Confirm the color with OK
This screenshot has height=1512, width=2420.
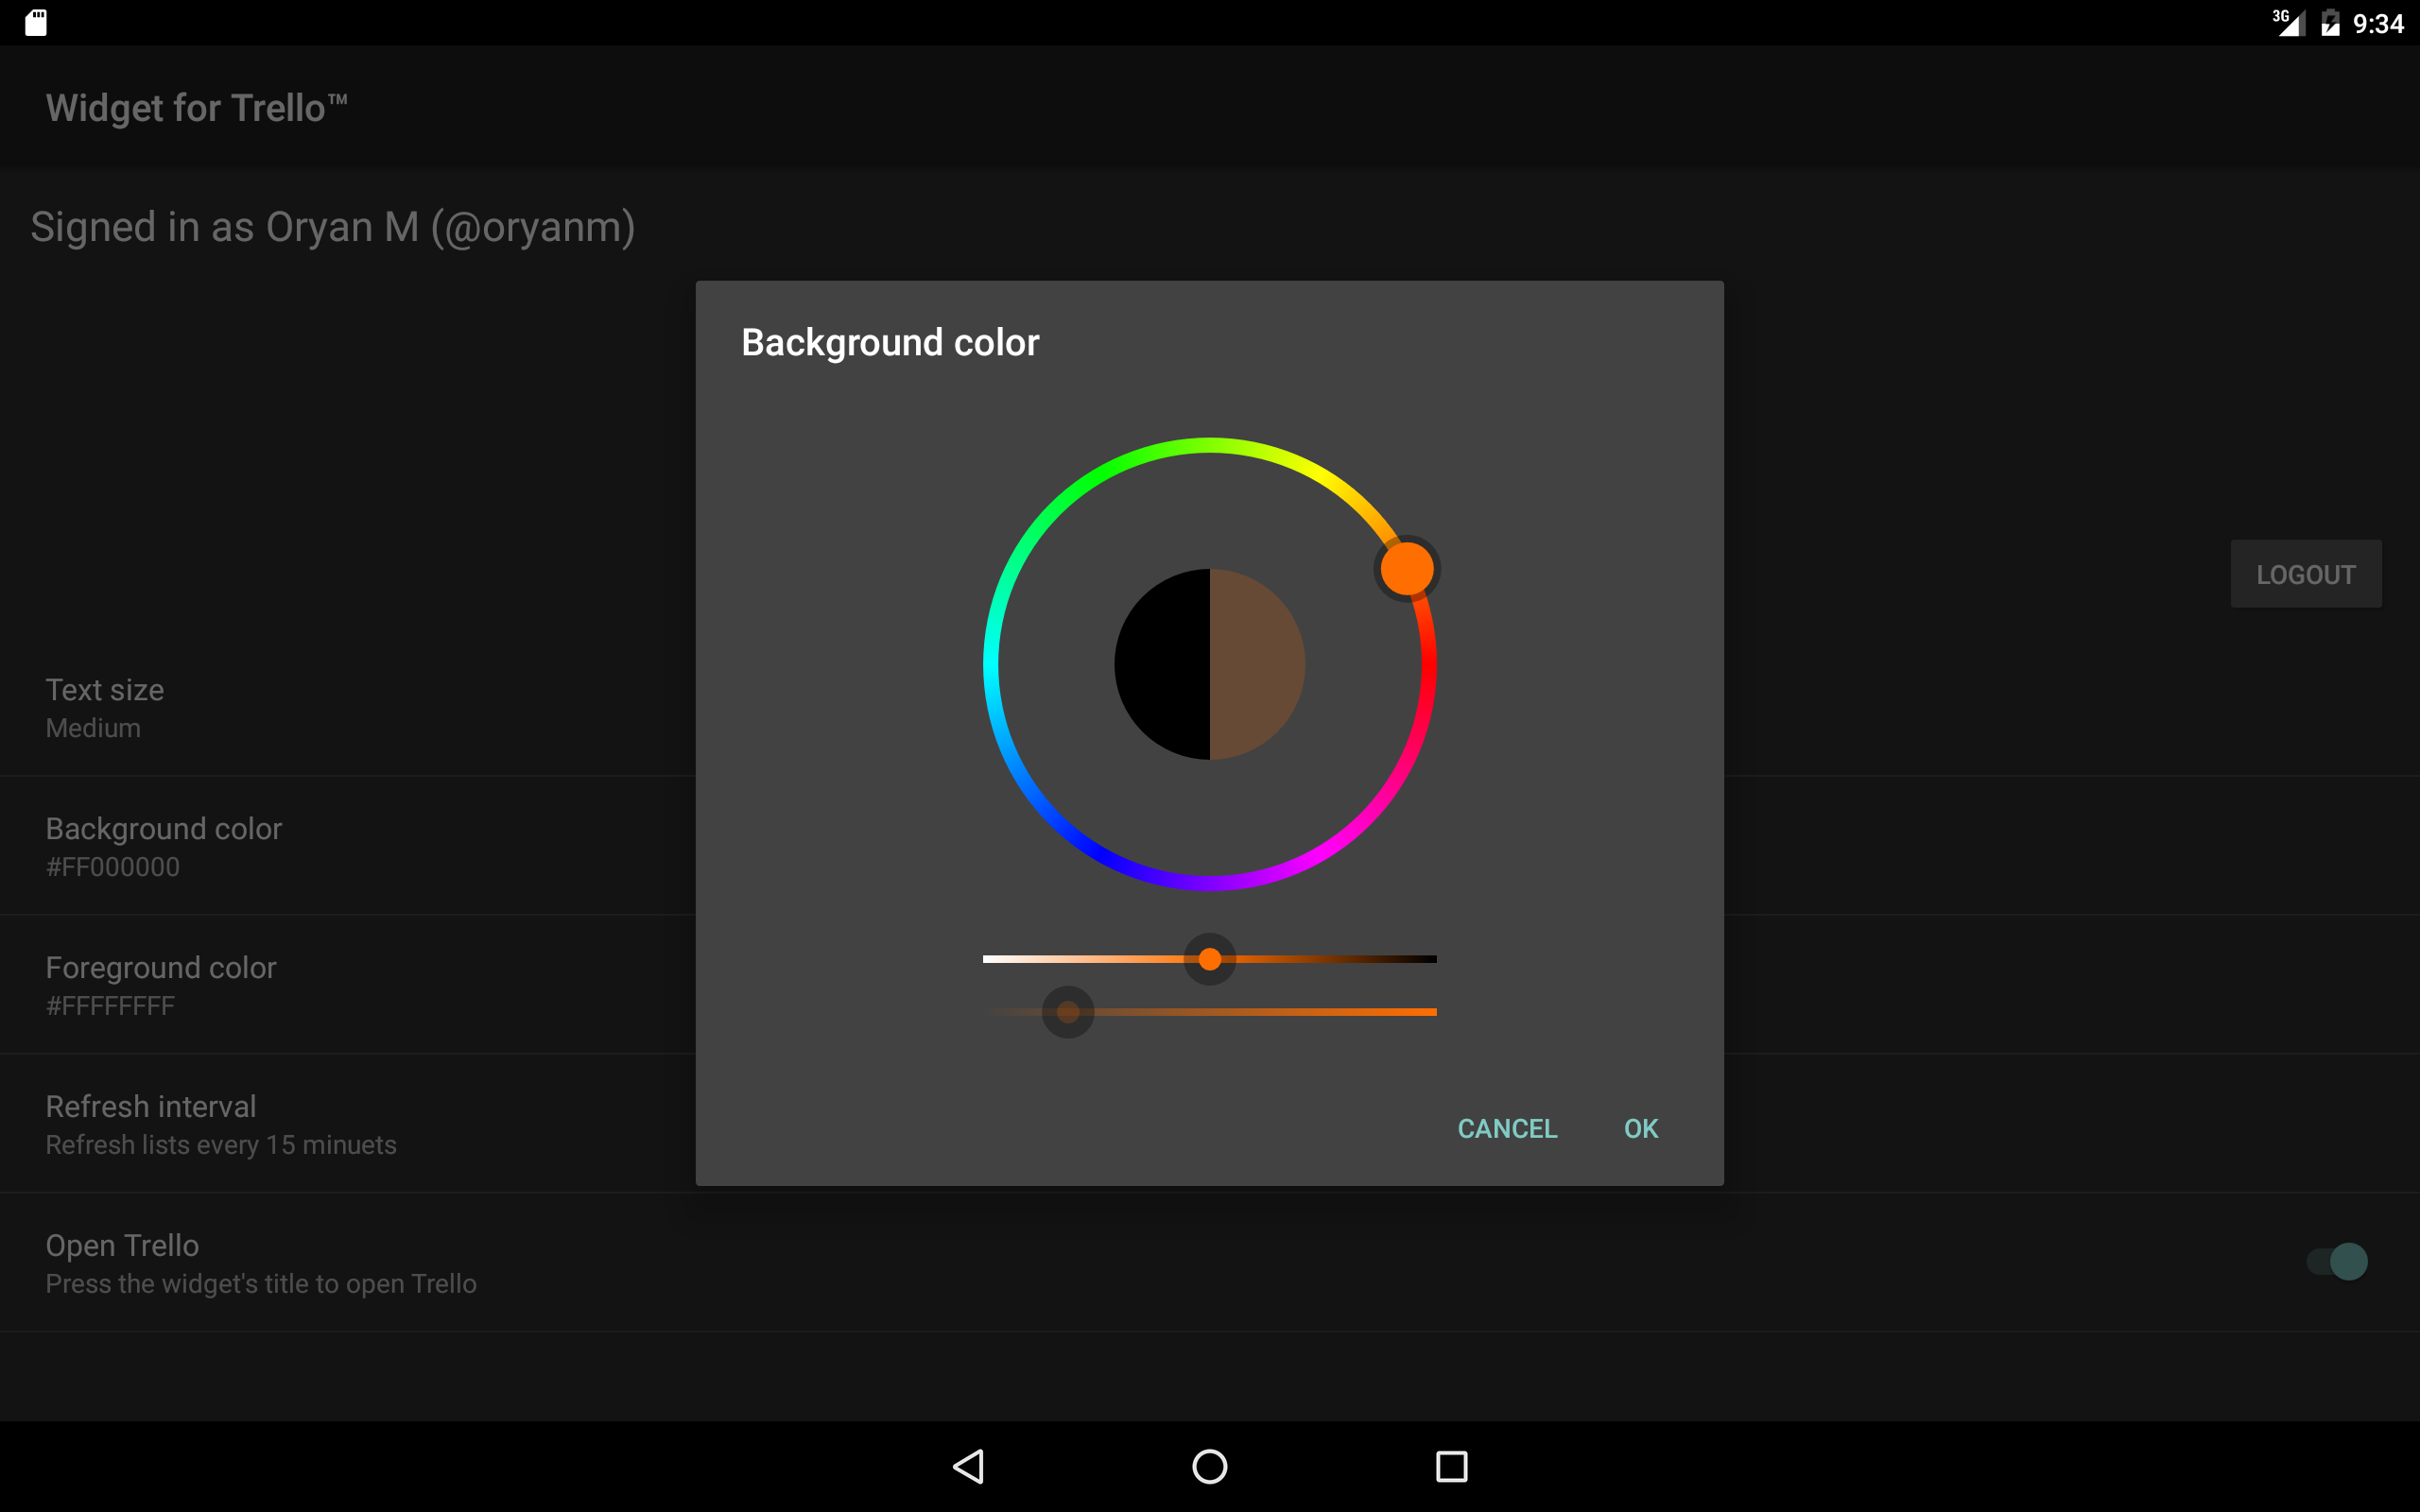point(1640,1128)
